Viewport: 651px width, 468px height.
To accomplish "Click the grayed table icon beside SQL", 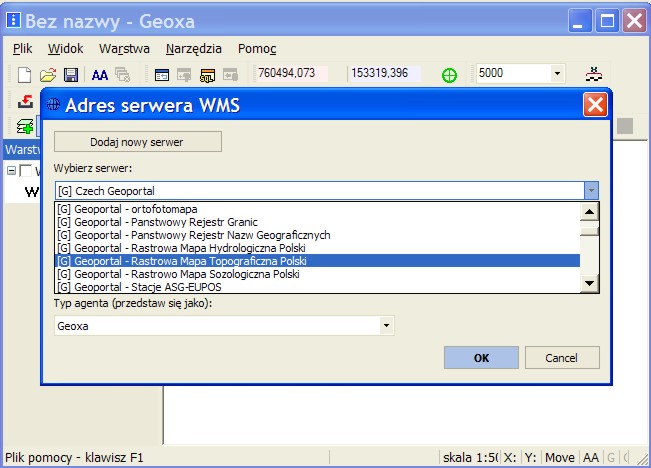I will (x=184, y=75).
